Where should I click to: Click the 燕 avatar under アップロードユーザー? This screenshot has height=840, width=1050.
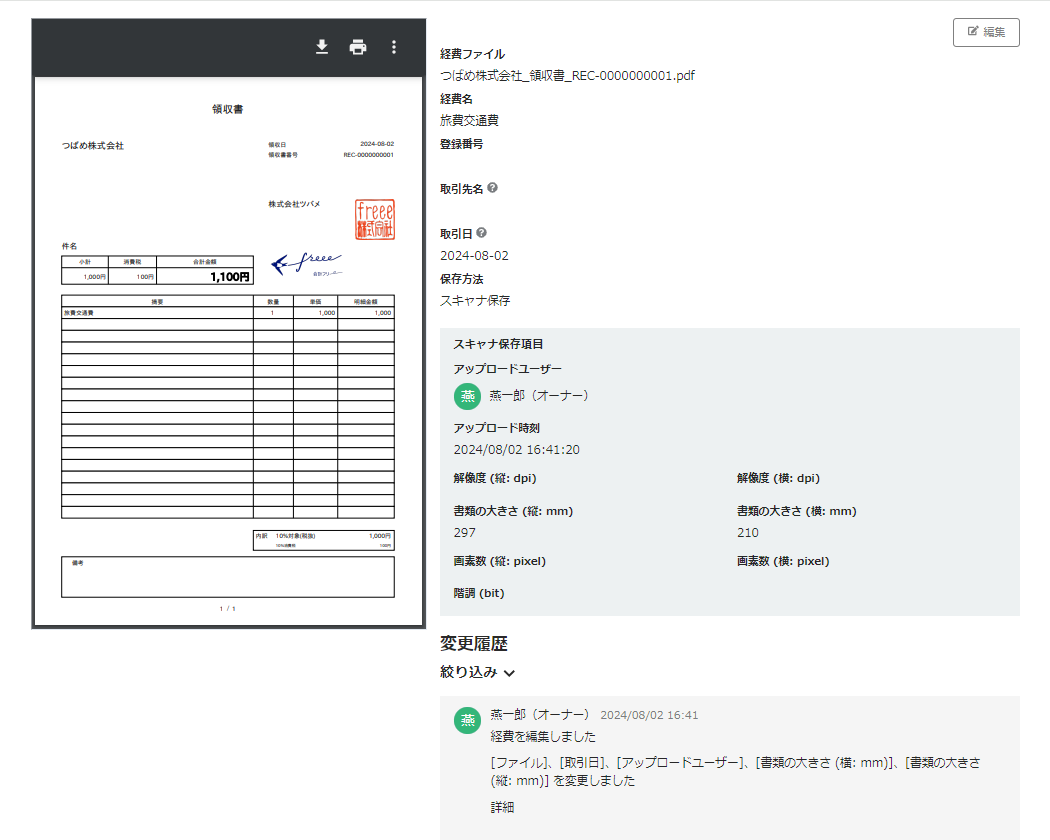[467, 396]
